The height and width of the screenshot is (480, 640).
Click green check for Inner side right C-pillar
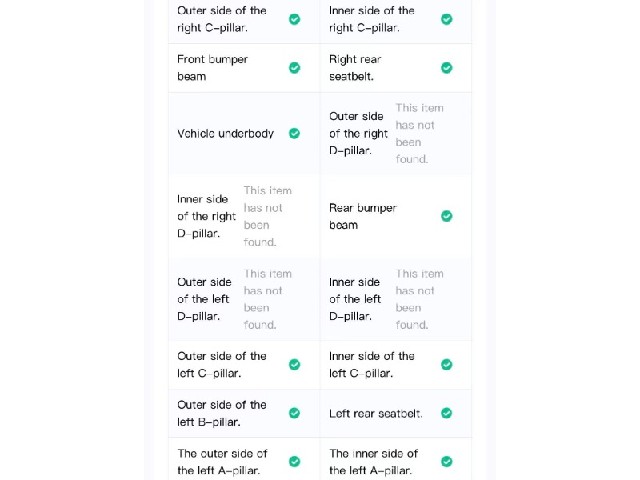tap(447, 19)
